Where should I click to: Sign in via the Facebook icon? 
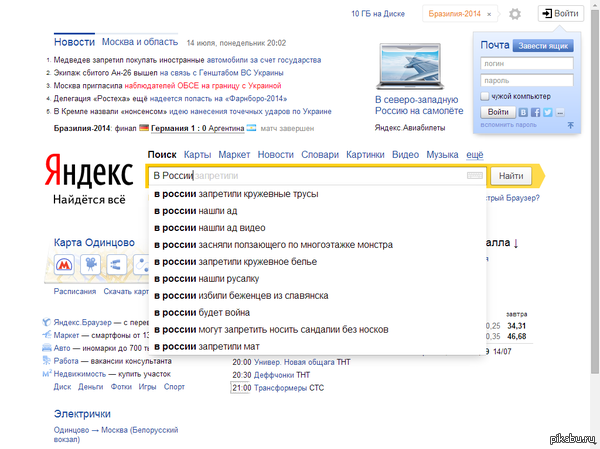[535, 112]
